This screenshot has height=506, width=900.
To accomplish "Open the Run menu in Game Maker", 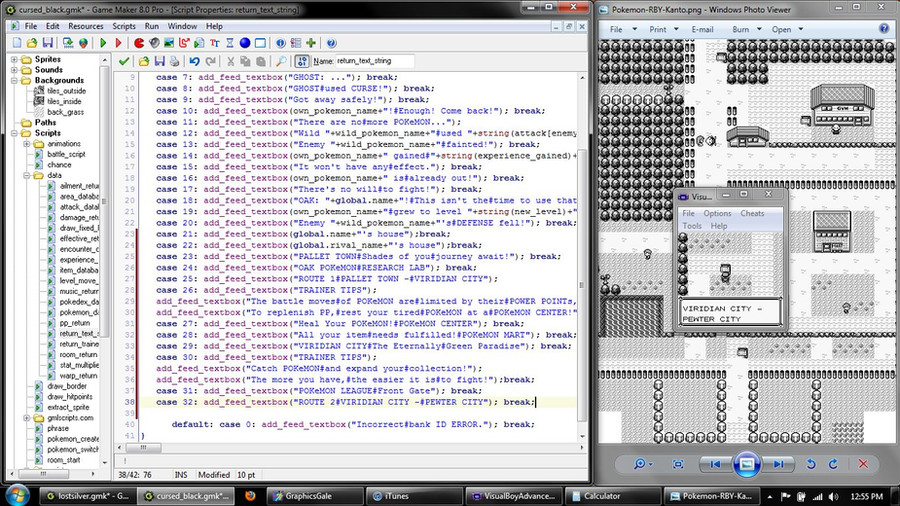I will [152, 26].
